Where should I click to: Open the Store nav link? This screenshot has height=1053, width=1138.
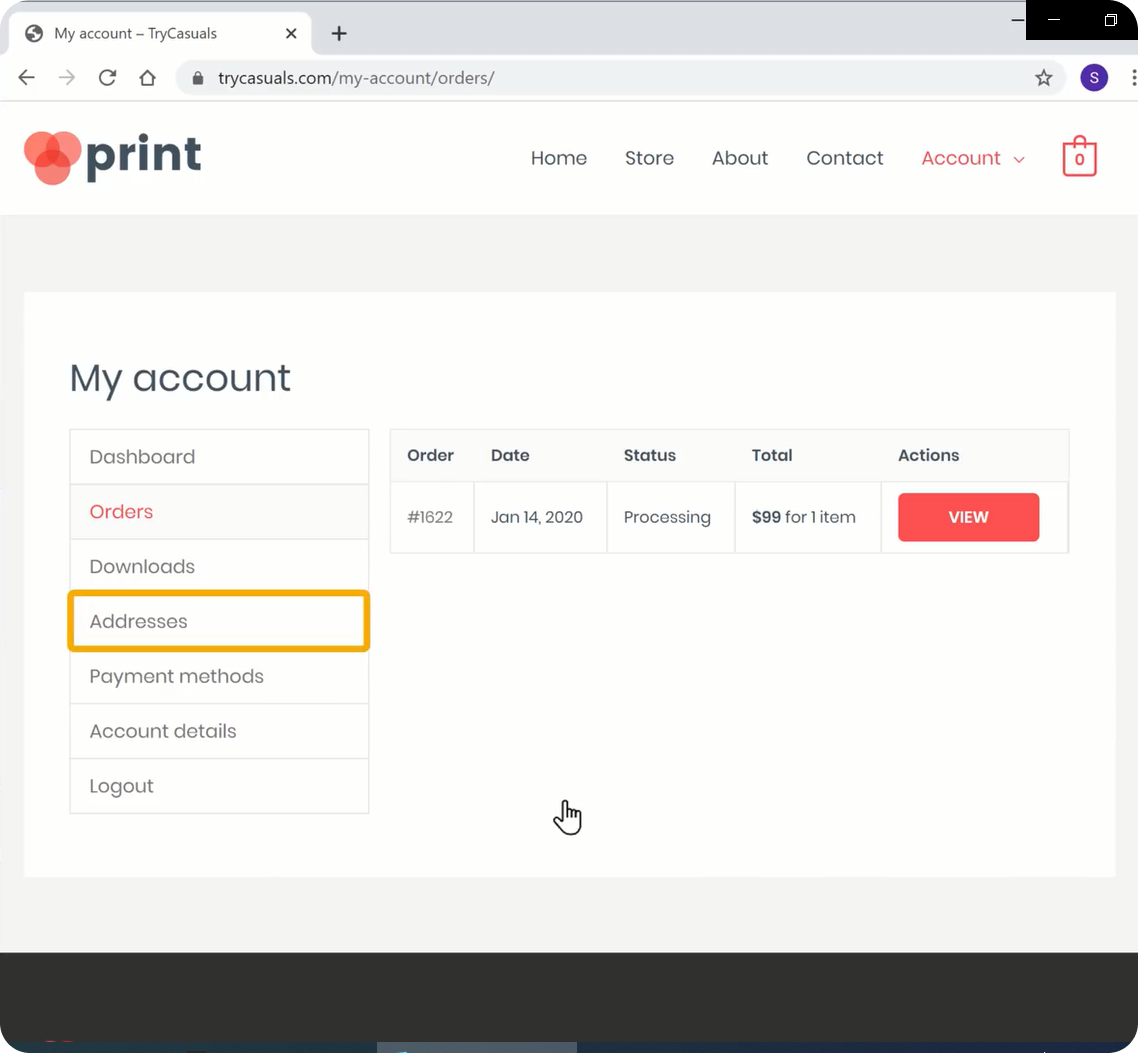click(650, 158)
